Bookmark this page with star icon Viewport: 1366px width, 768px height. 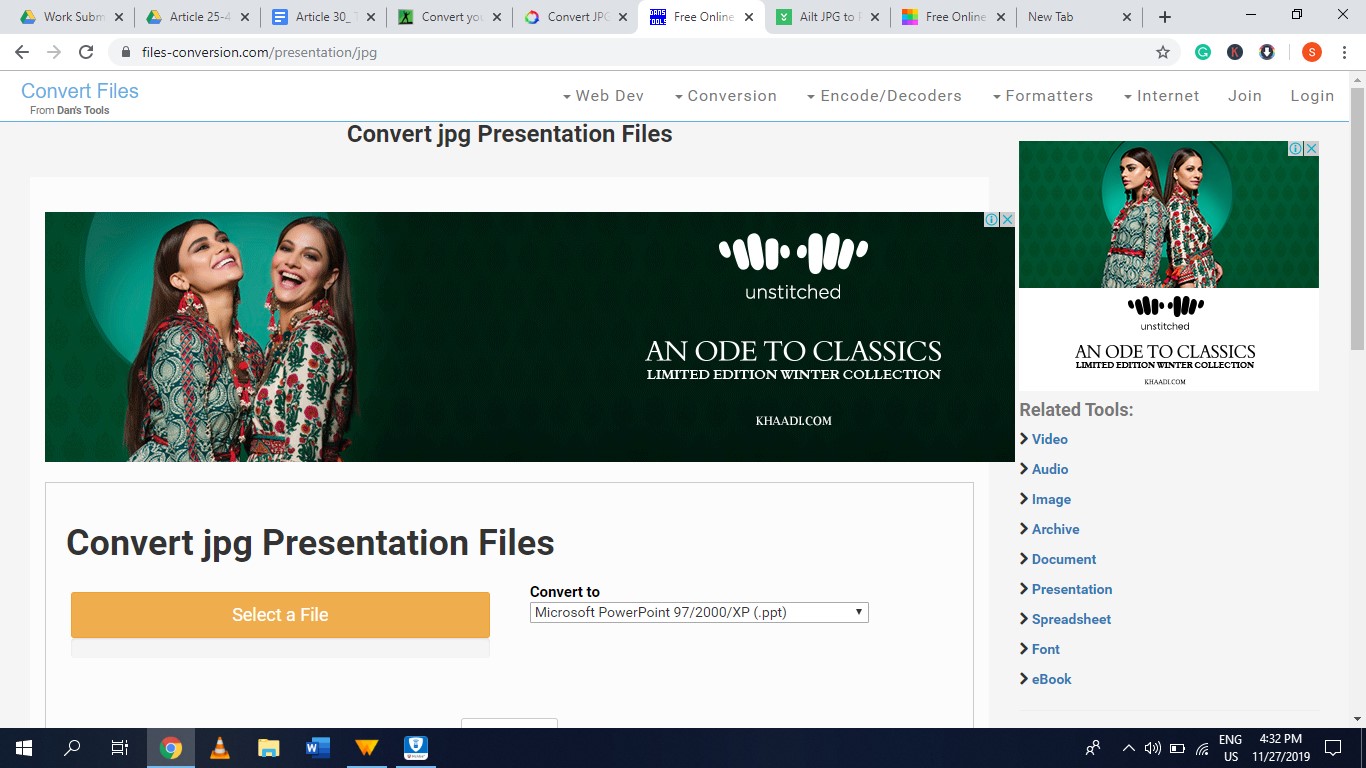(x=1163, y=52)
